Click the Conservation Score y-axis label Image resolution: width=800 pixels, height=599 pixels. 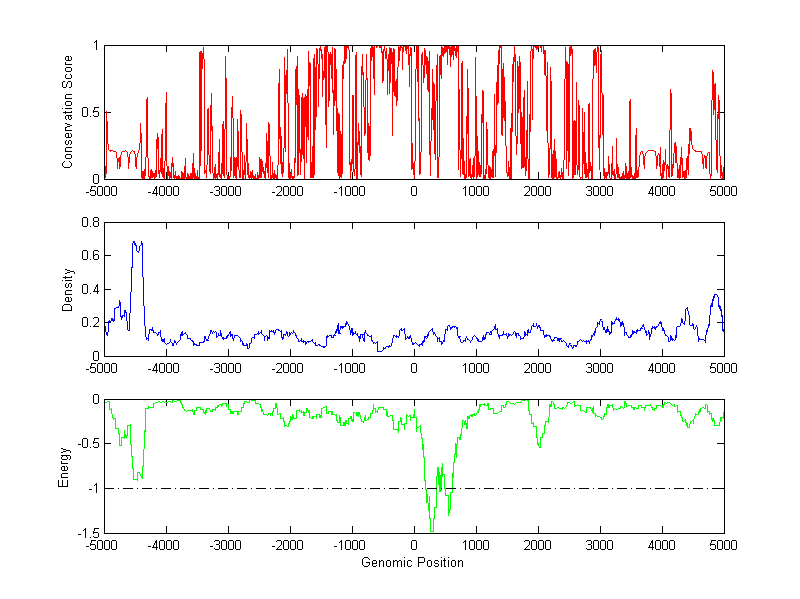(68, 112)
